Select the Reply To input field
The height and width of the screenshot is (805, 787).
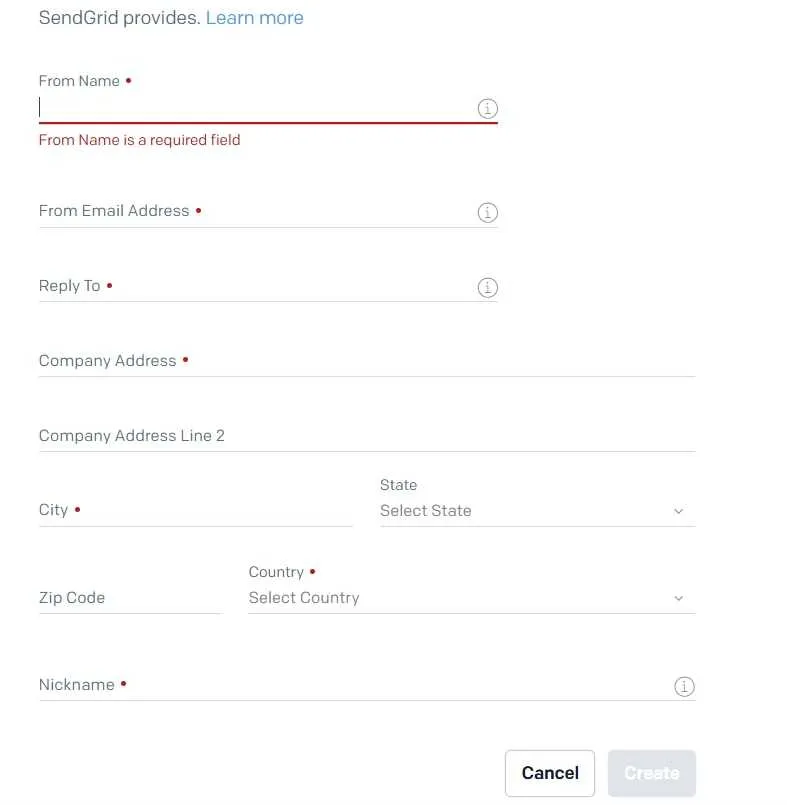(257, 286)
